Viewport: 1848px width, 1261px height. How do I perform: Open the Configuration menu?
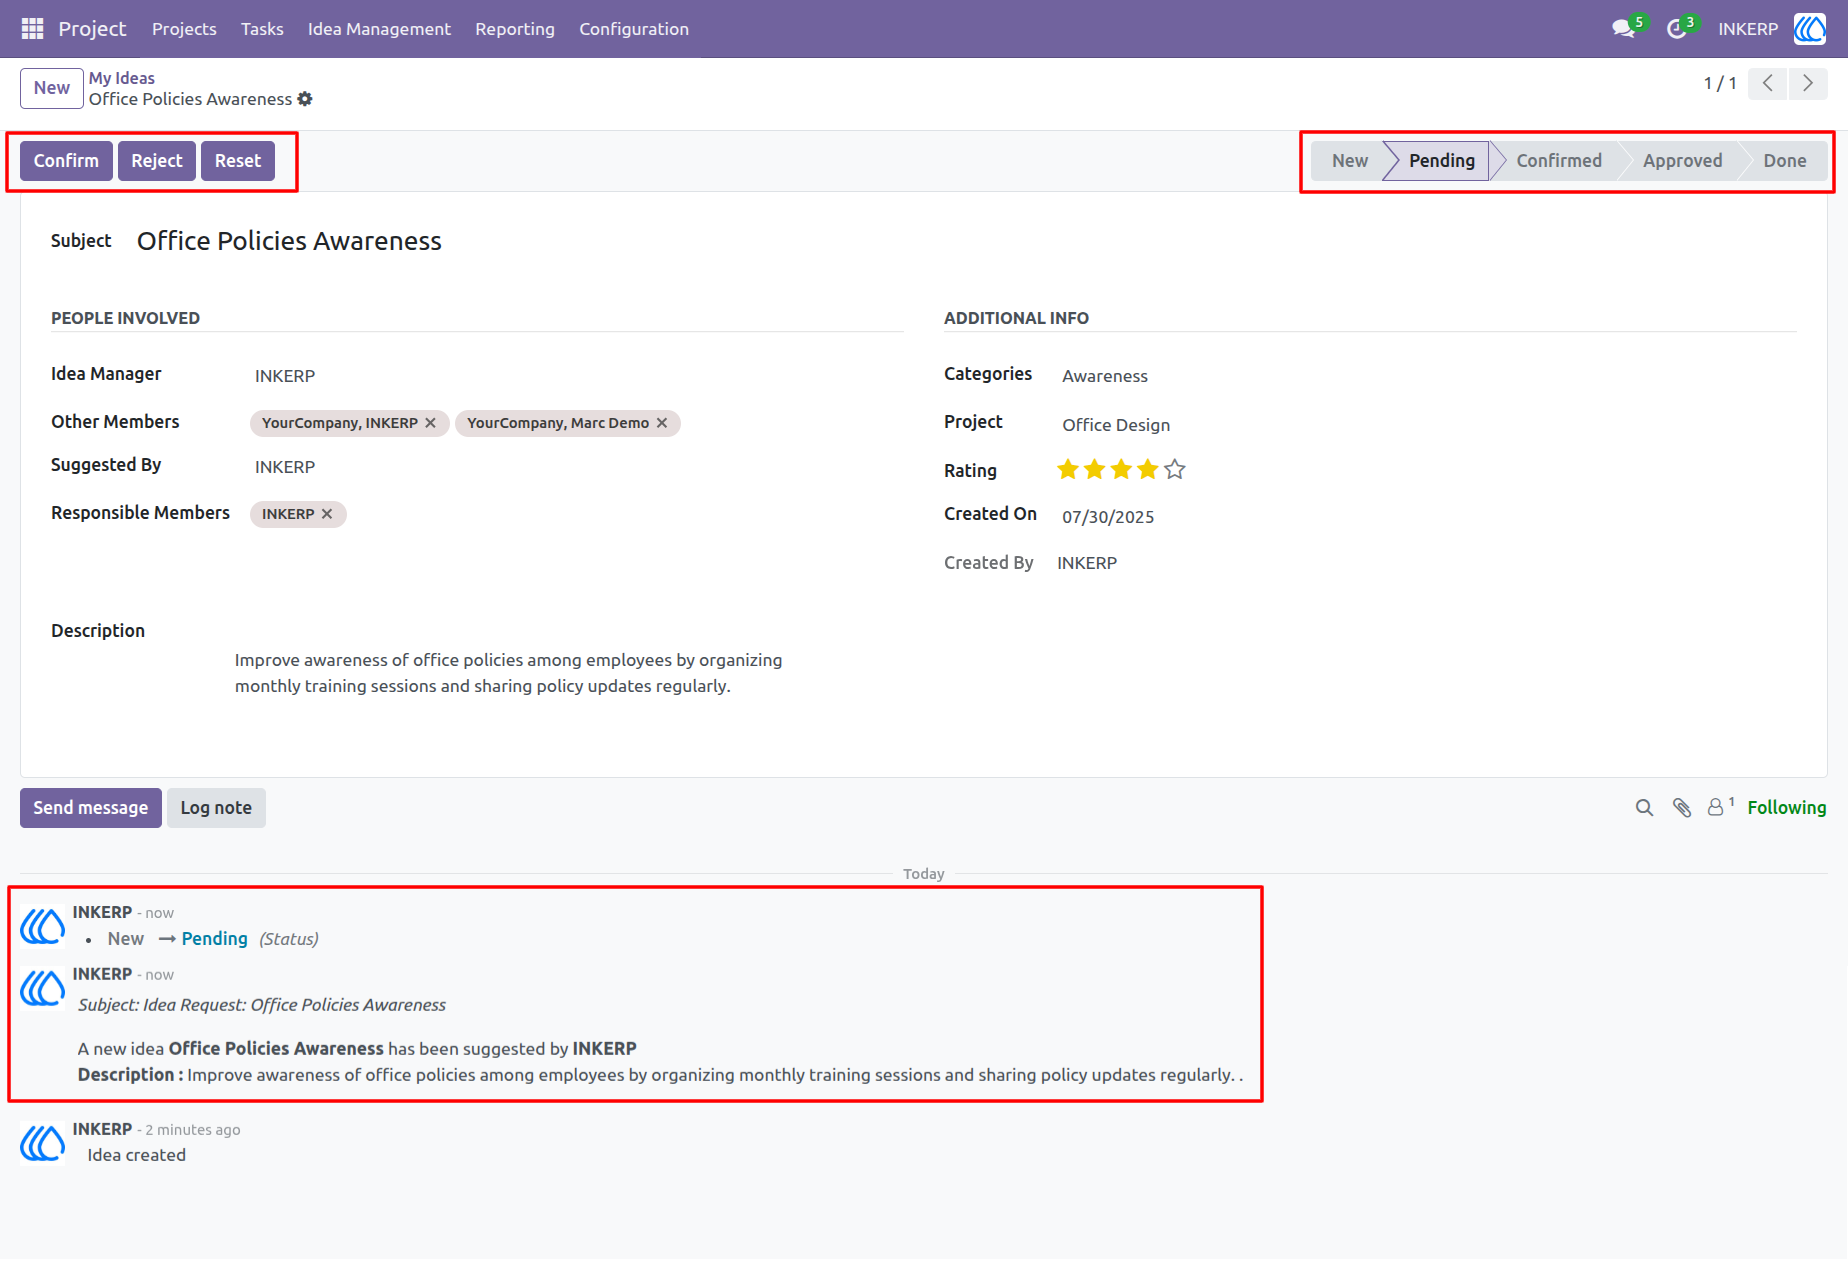pos(634,29)
